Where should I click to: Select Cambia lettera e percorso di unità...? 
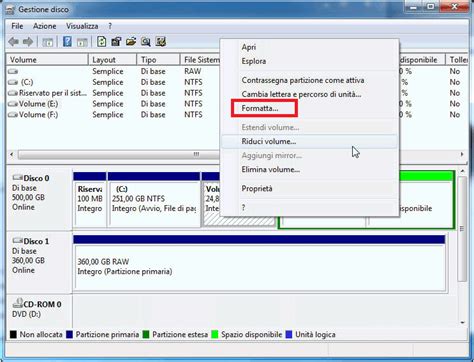pyautogui.click(x=310, y=94)
